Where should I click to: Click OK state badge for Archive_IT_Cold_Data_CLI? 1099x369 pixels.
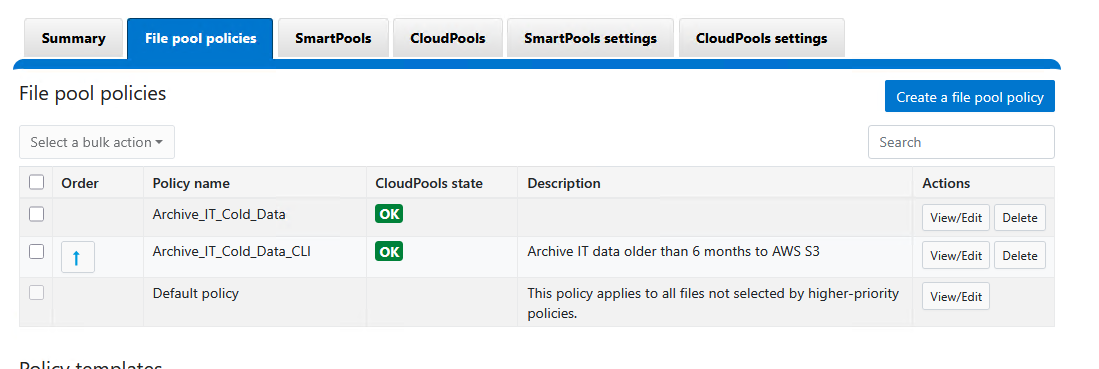[389, 251]
